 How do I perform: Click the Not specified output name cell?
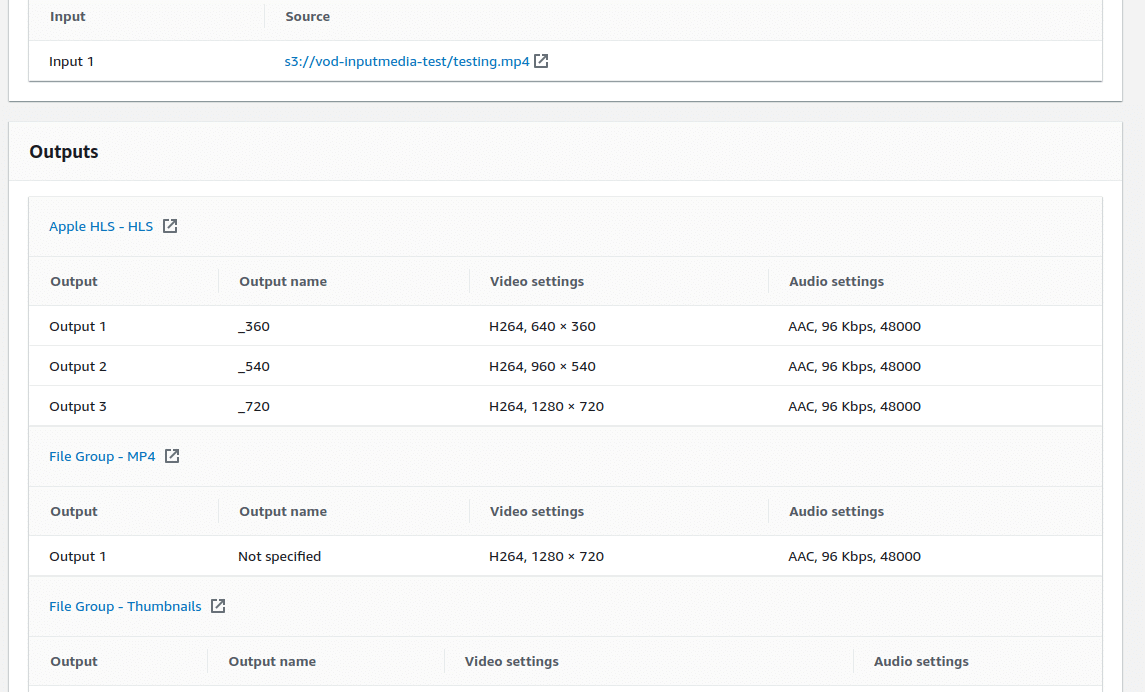(279, 556)
